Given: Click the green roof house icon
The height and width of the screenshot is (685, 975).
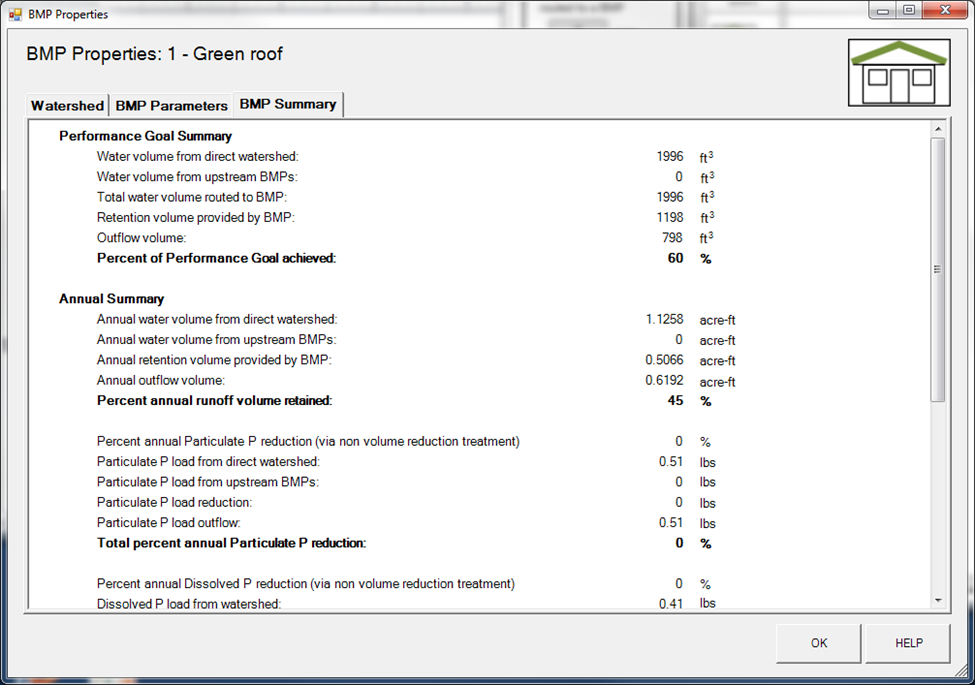Looking at the screenshot, I should pyautogui.click(x=898, y=73).
